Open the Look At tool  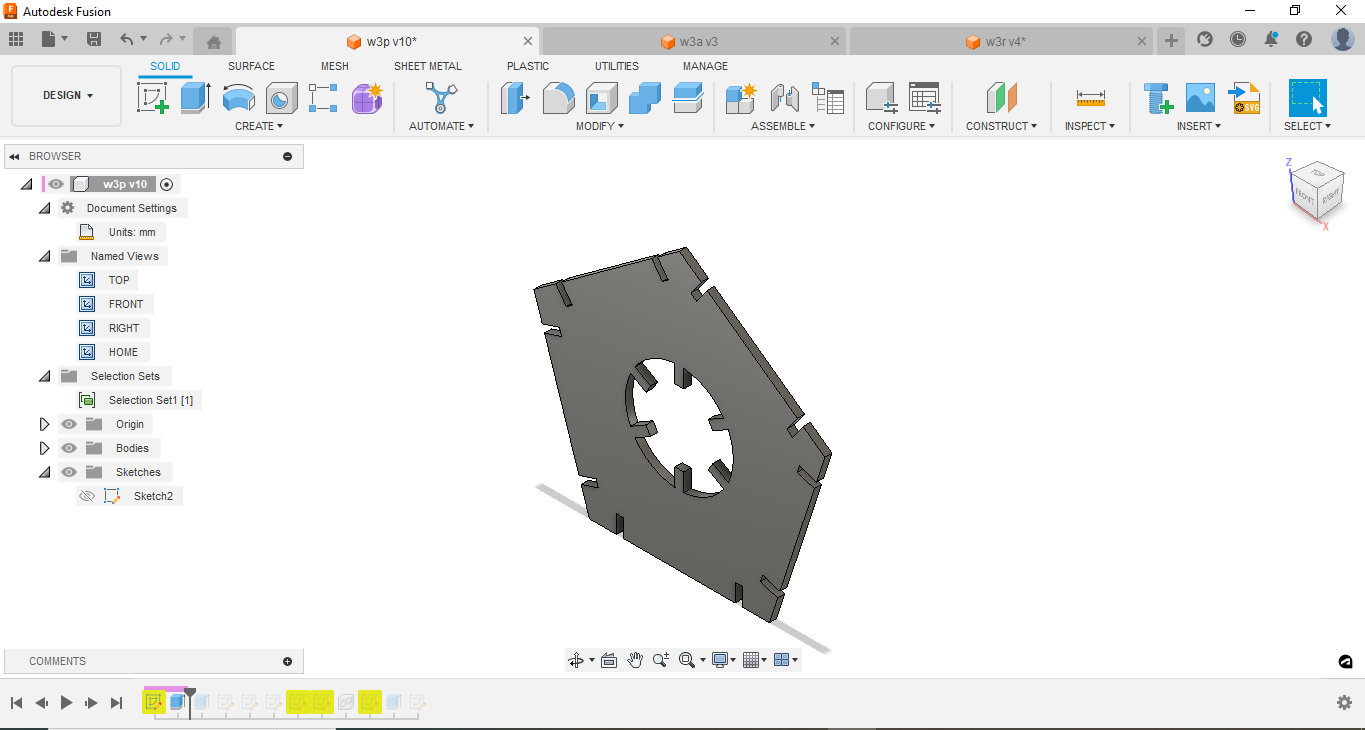point(609,660)
